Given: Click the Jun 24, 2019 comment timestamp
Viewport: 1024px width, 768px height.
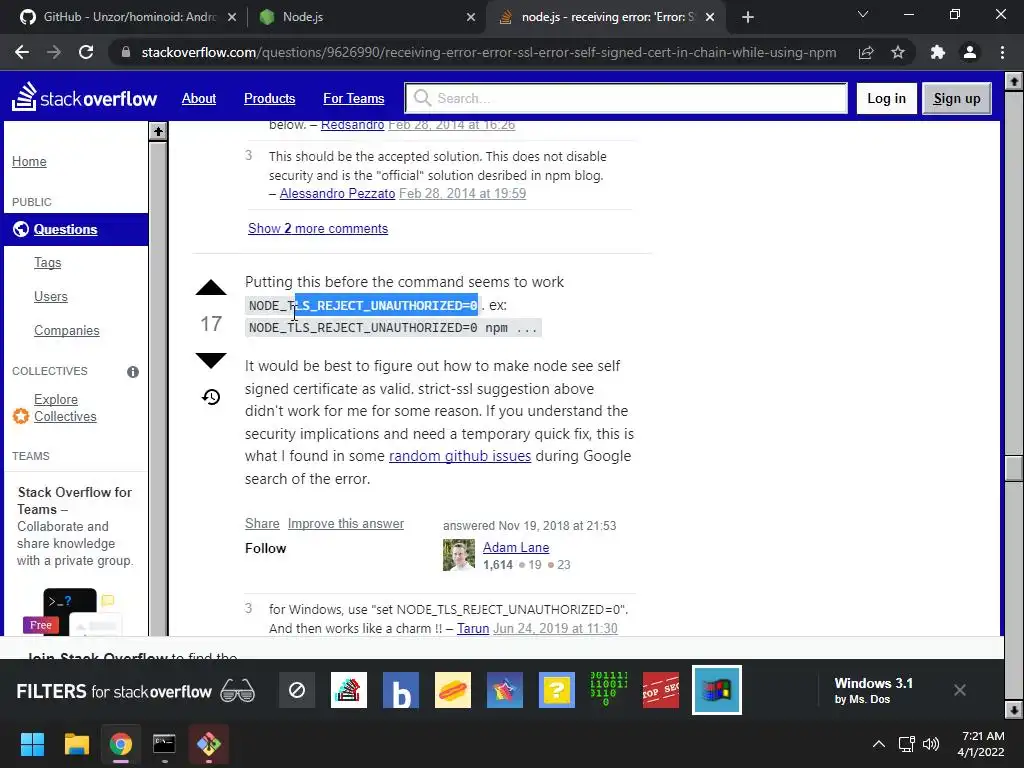Looking at the screenshot, I should point(555,628).
